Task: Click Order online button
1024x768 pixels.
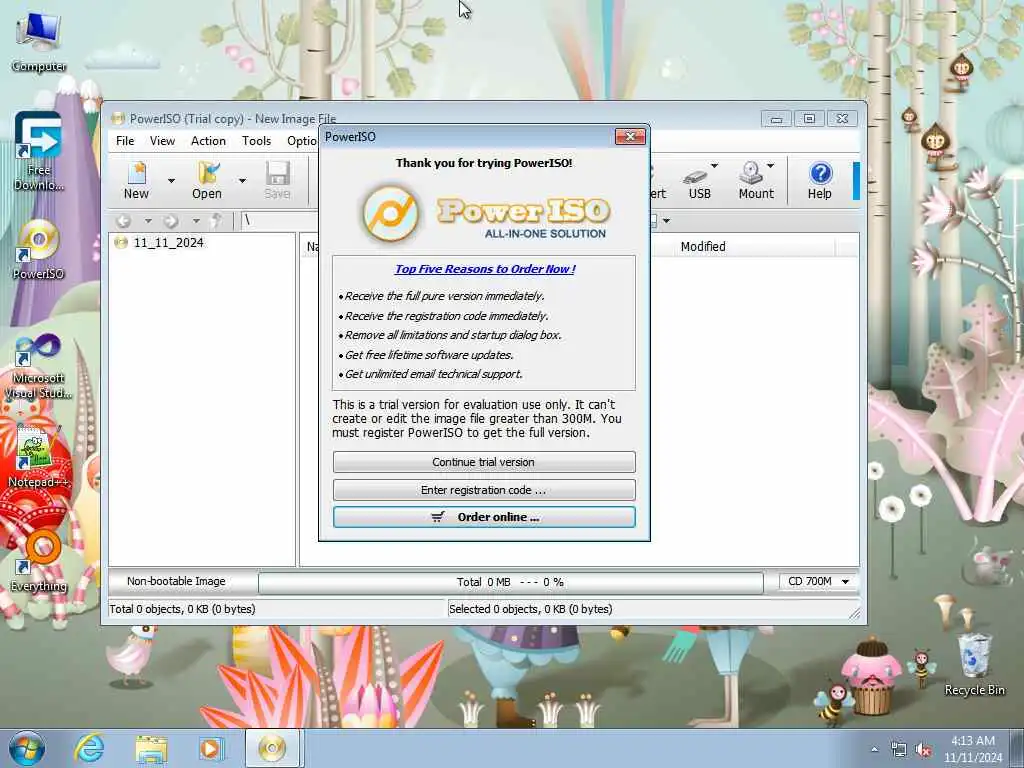Action: 484,517
